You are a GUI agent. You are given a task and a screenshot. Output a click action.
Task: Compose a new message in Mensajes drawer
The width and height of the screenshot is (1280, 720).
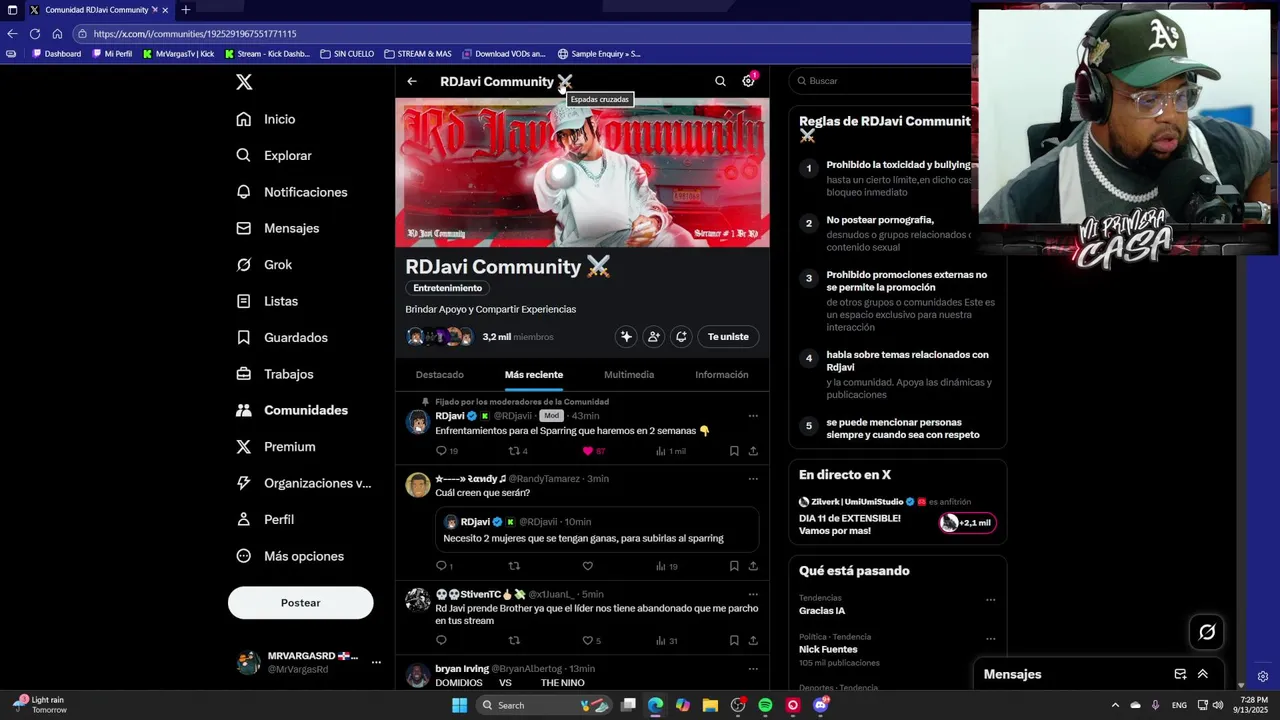point(1180,674)
